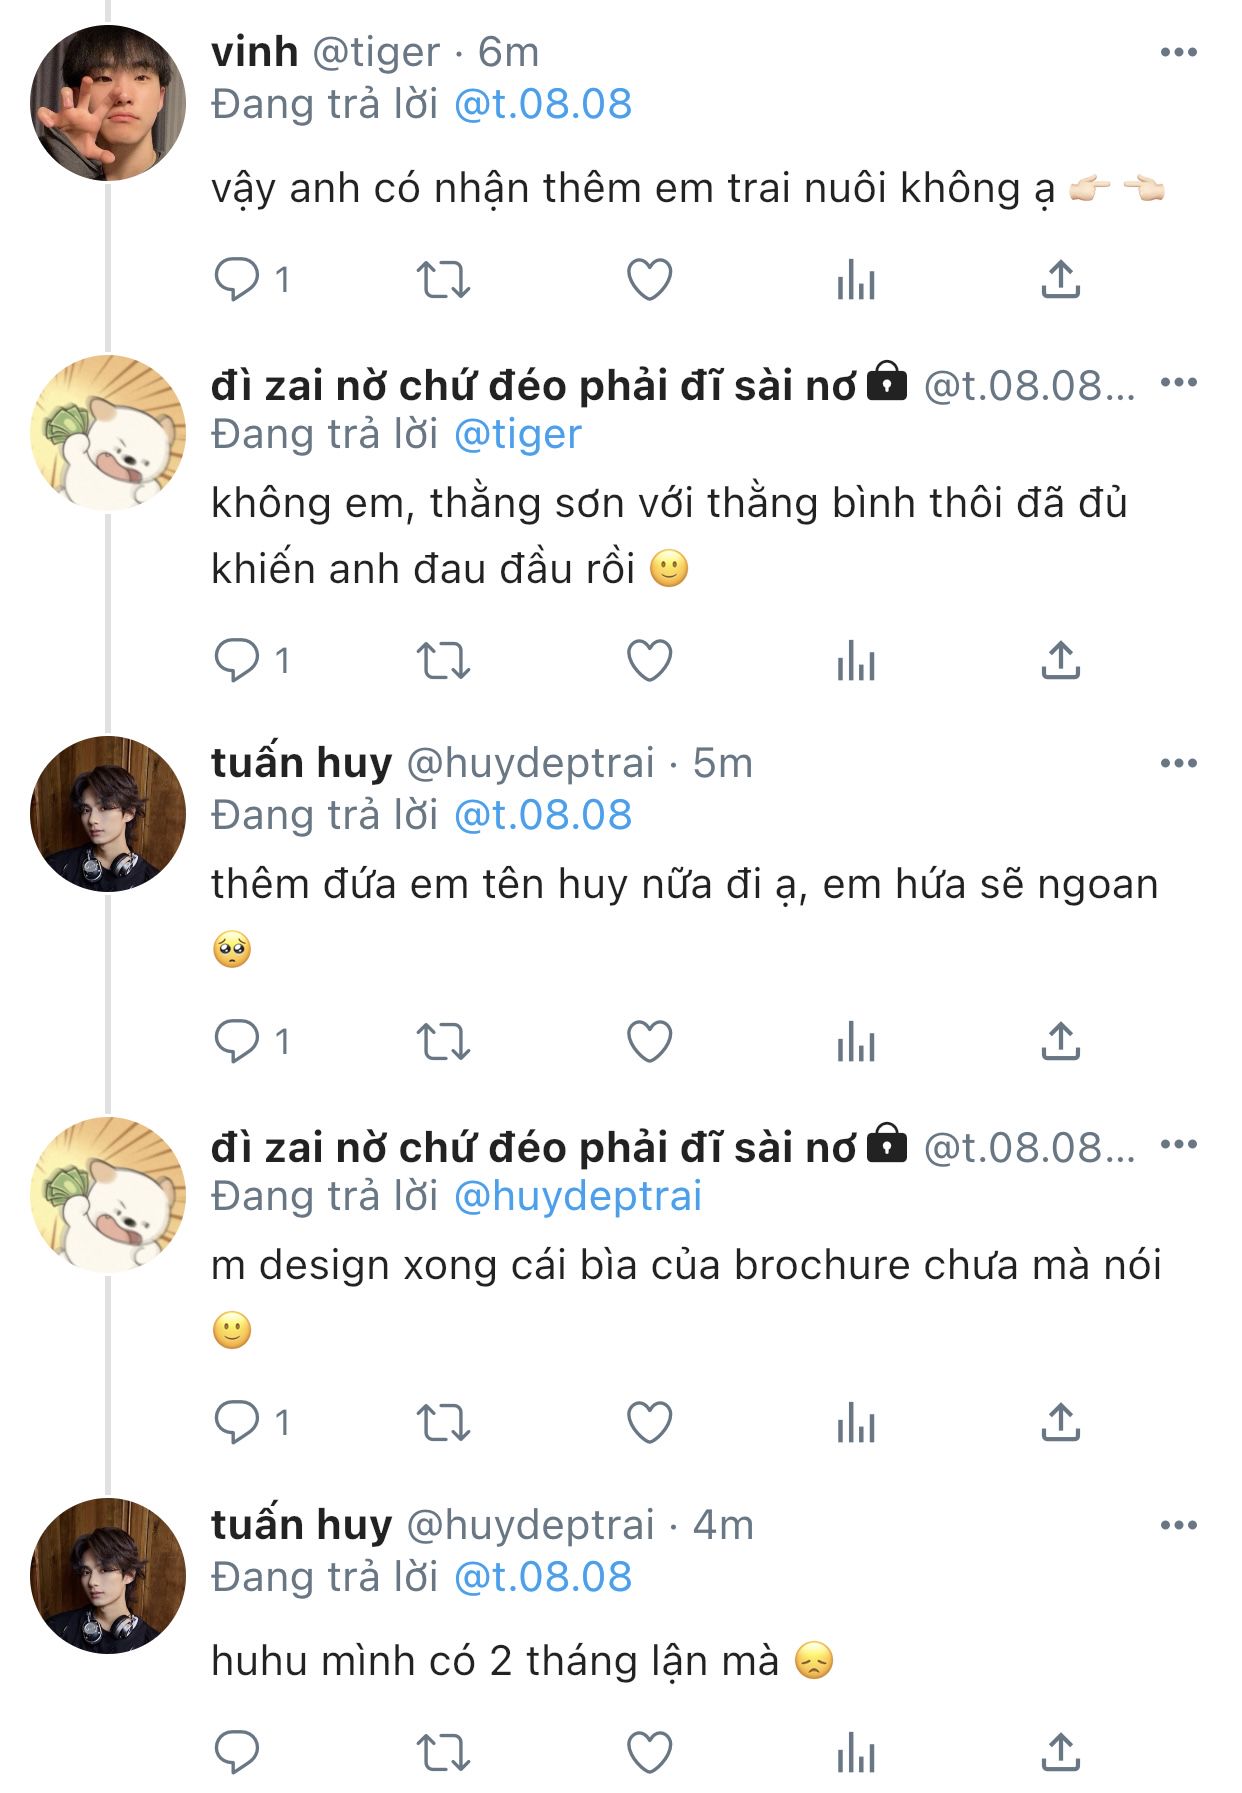Open @t.08.08 link in tuấn huy's 4m tweet
This screenshot has height=1793, width=1242.
click(543, 1578)
